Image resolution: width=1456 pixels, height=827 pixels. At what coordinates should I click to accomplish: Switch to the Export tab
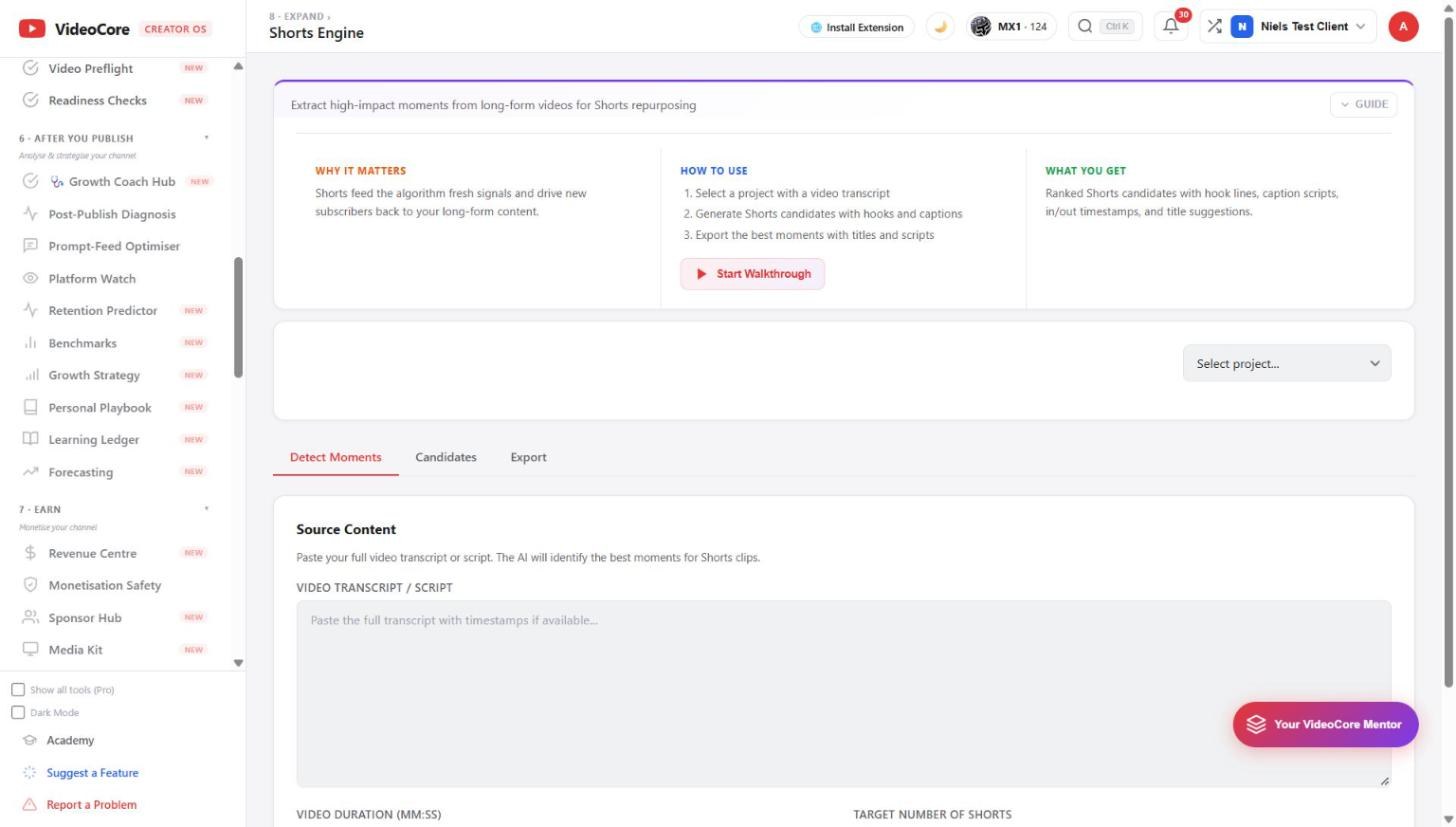(528, 457)
